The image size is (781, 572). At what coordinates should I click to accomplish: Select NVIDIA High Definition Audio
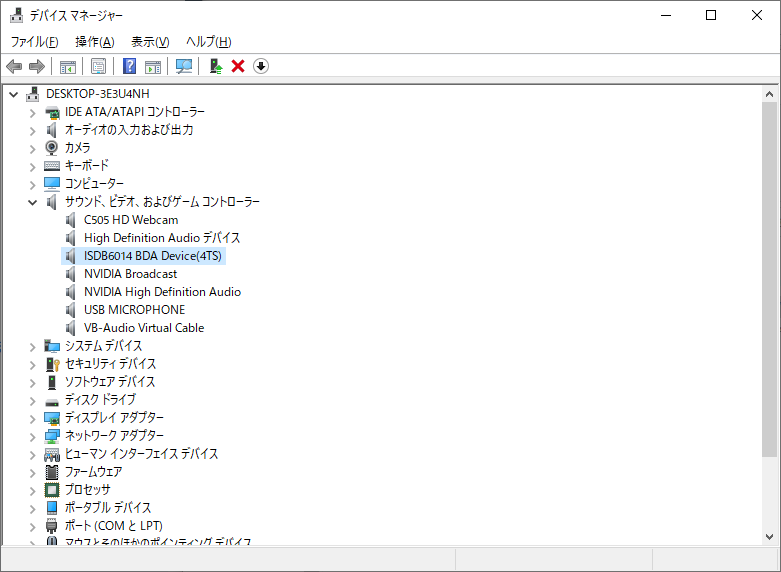tap(162, 291)
